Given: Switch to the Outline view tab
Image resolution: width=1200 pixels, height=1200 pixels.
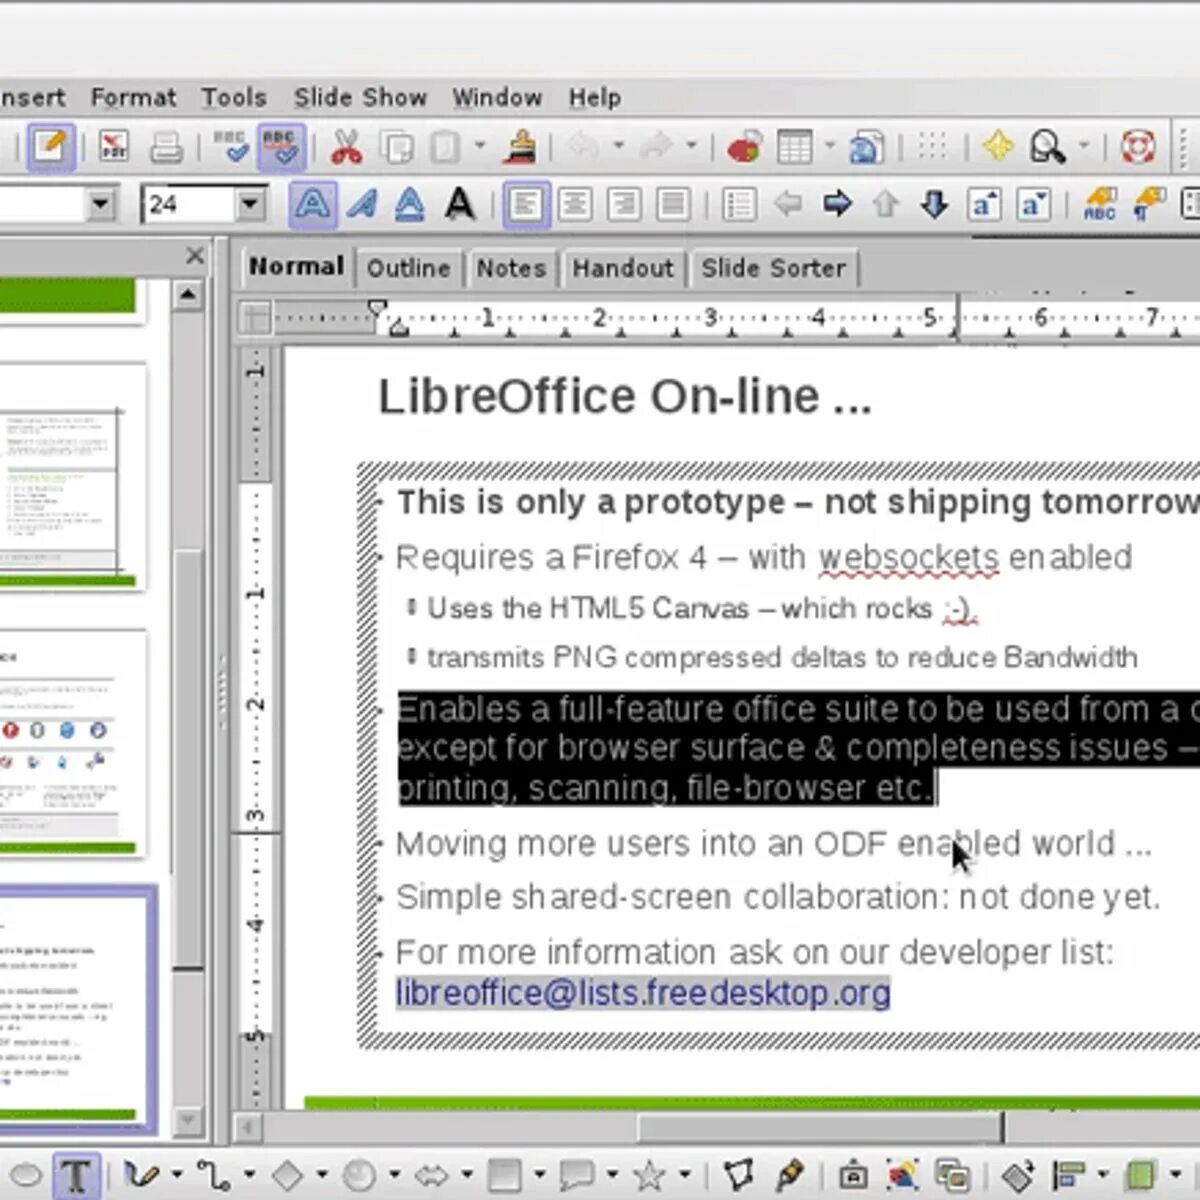Looking at the screenshot, I should (x=408, y=268).
